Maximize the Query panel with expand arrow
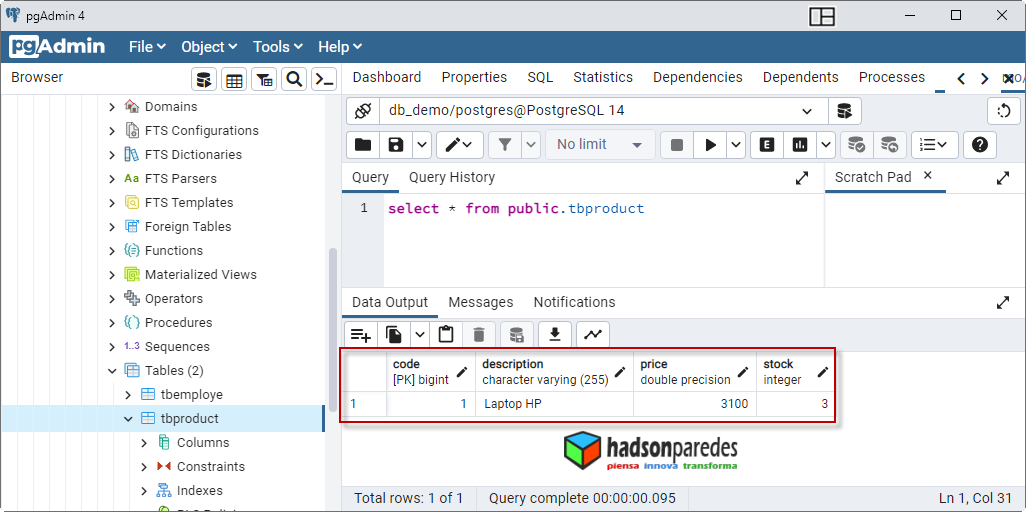 pos(802,178)
